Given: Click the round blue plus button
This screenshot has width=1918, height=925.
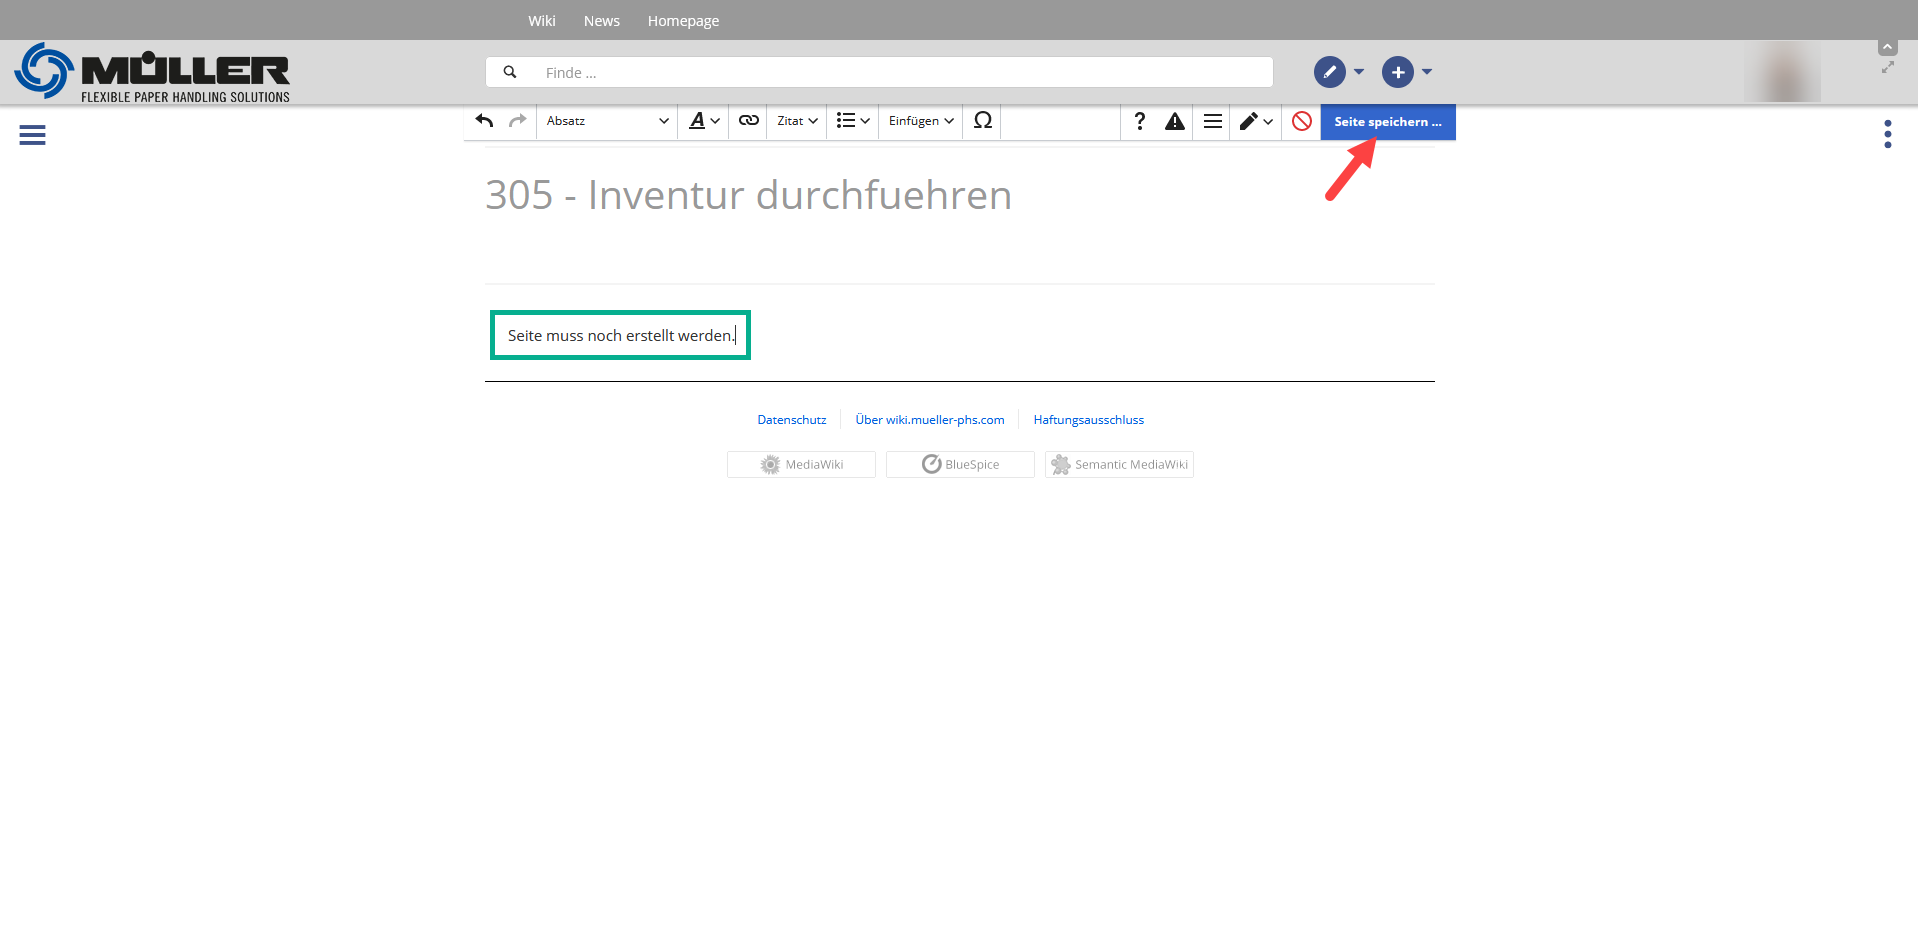Looking at the screenshot, I should (x=1397, y=72).
